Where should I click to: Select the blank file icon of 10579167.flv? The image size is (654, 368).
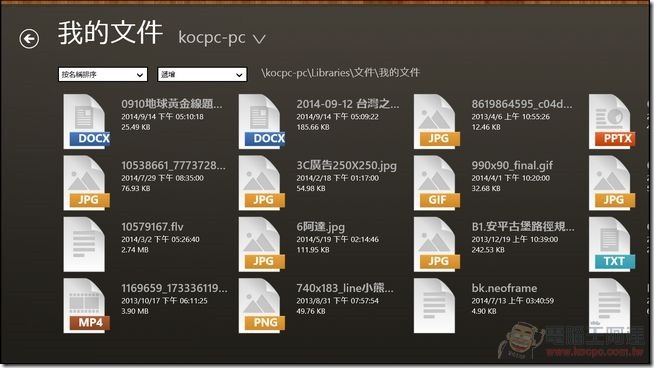pyautogui.click(x=84, y=244)
